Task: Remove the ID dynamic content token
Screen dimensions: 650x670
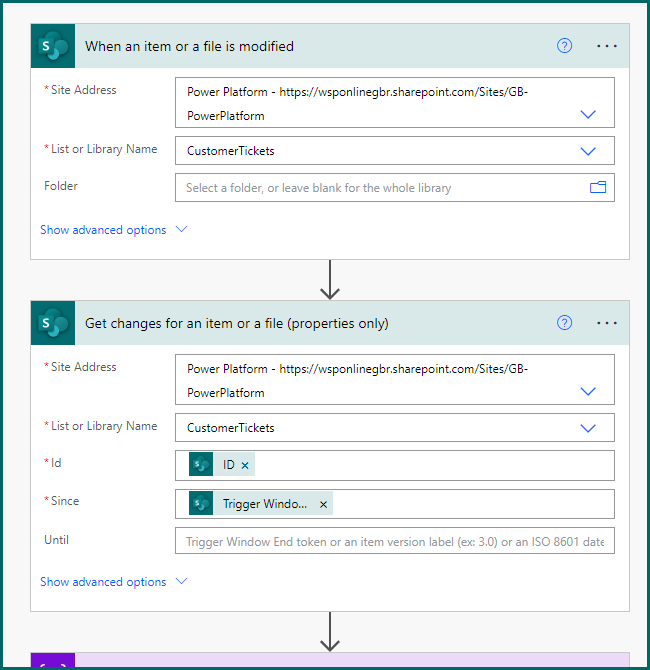Action: [245, 465]
